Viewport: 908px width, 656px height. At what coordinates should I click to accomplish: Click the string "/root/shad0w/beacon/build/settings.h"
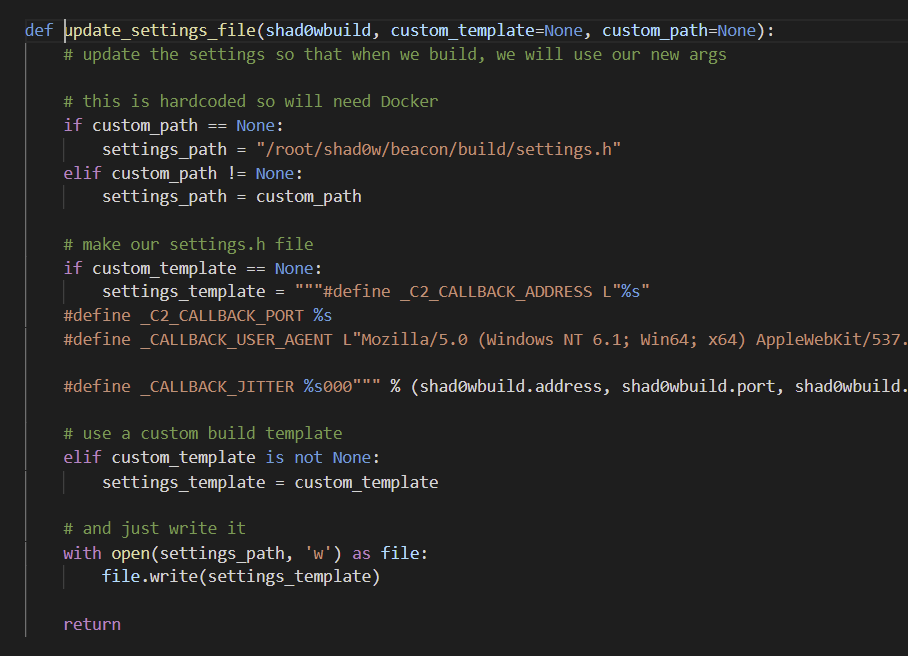[x=438, y=149]
